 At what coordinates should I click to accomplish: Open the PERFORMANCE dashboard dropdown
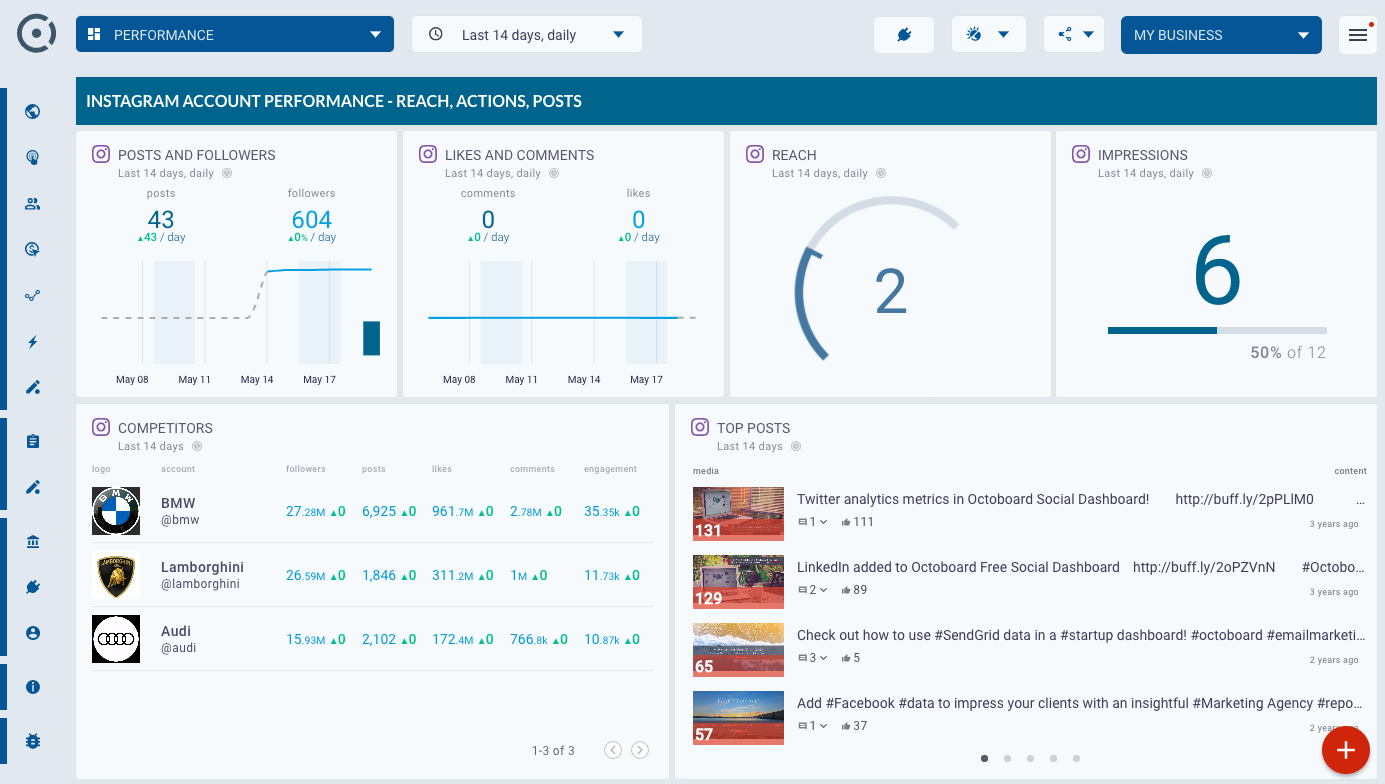pos(235,35)
